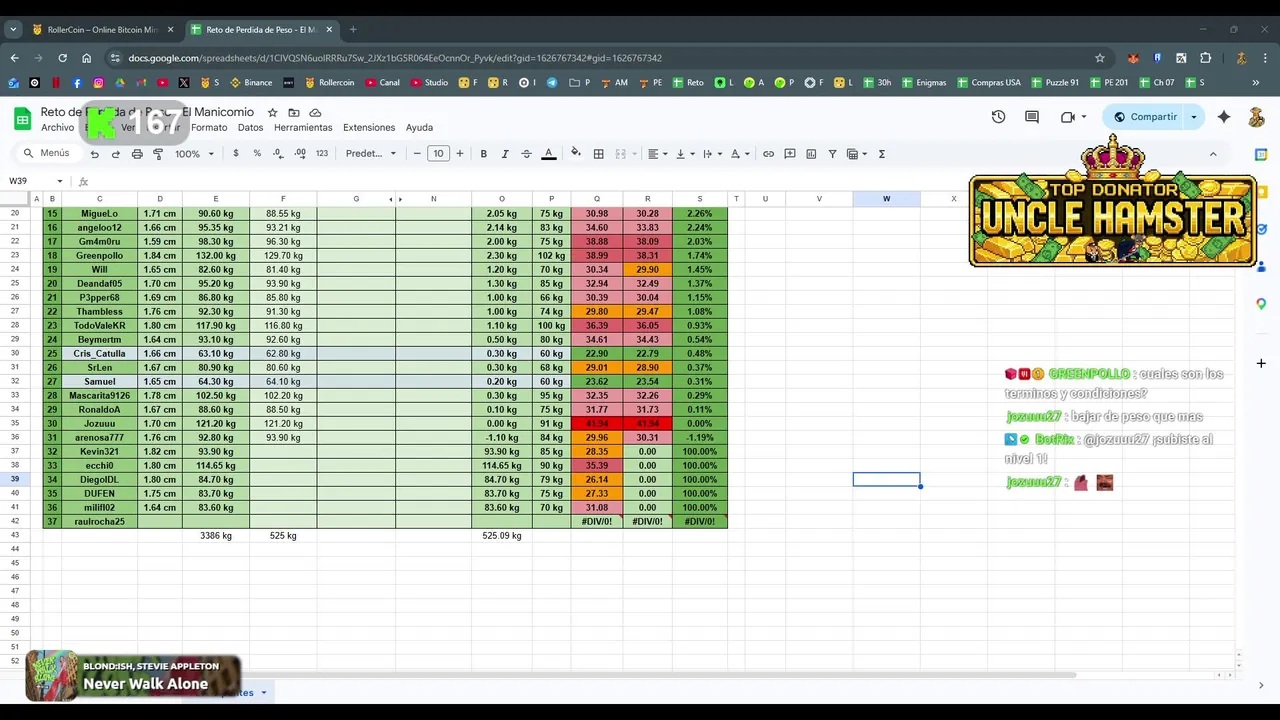
Task: Open the Archivo menu
Action: coord(57,128)
